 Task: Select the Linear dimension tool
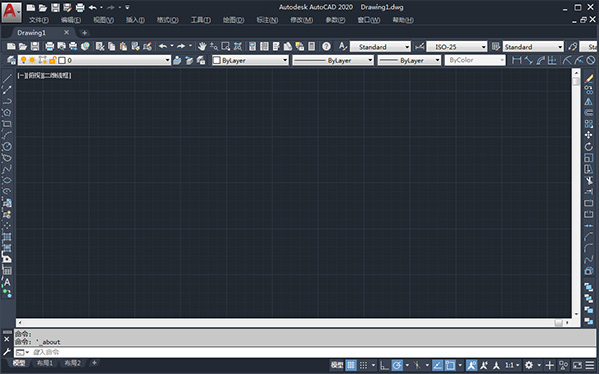pos(517,60)
